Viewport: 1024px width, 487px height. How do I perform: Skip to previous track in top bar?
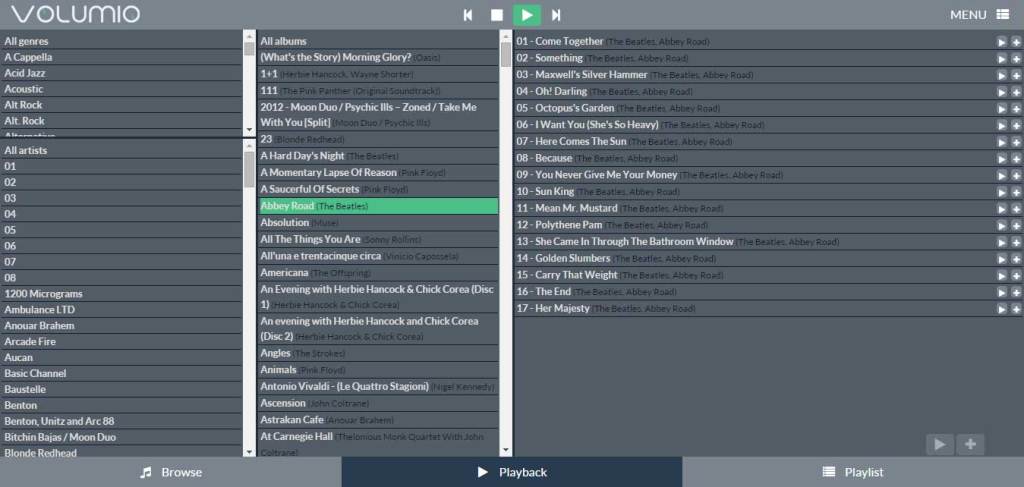(467, 15)
